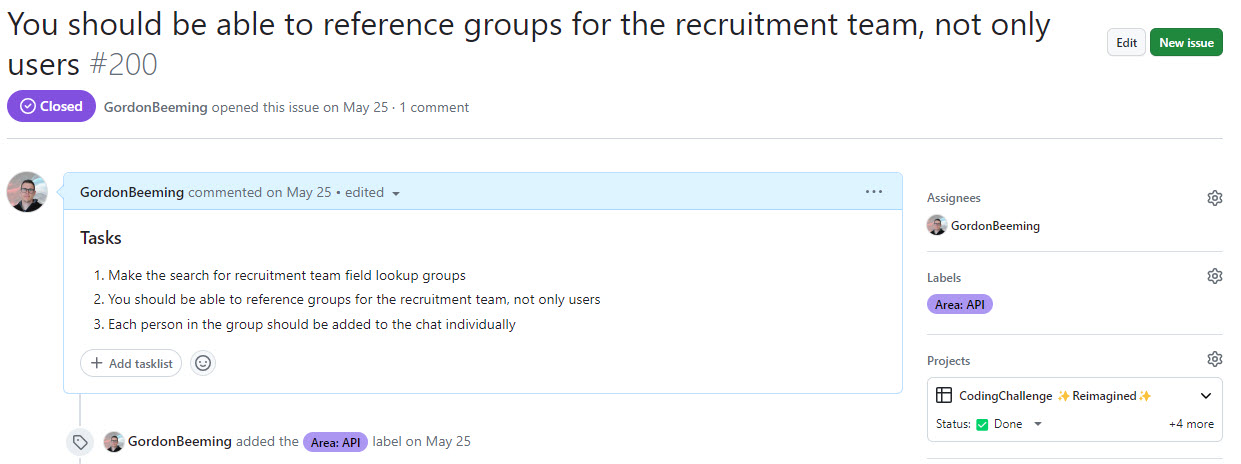Click the +4 more project fields link
The height and width of the screenshot is (464, 1241).
tap(1191, 424)
